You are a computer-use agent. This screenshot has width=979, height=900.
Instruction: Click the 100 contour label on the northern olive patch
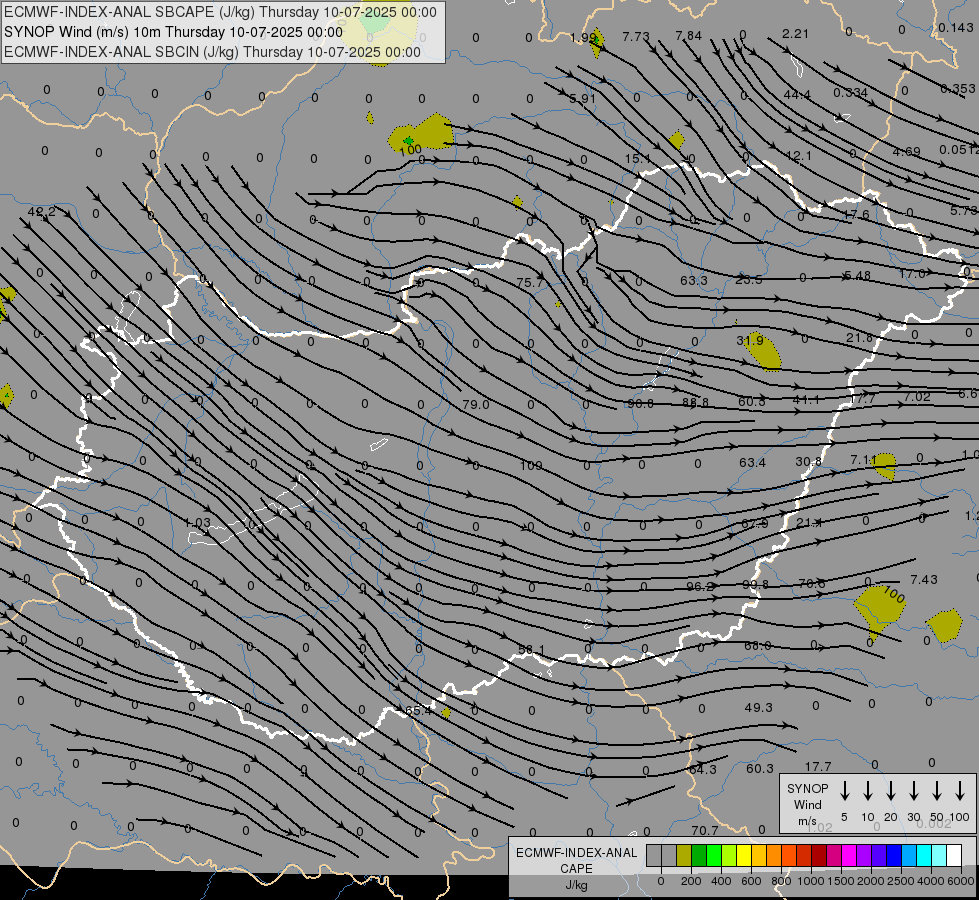(x=410, y=150)
